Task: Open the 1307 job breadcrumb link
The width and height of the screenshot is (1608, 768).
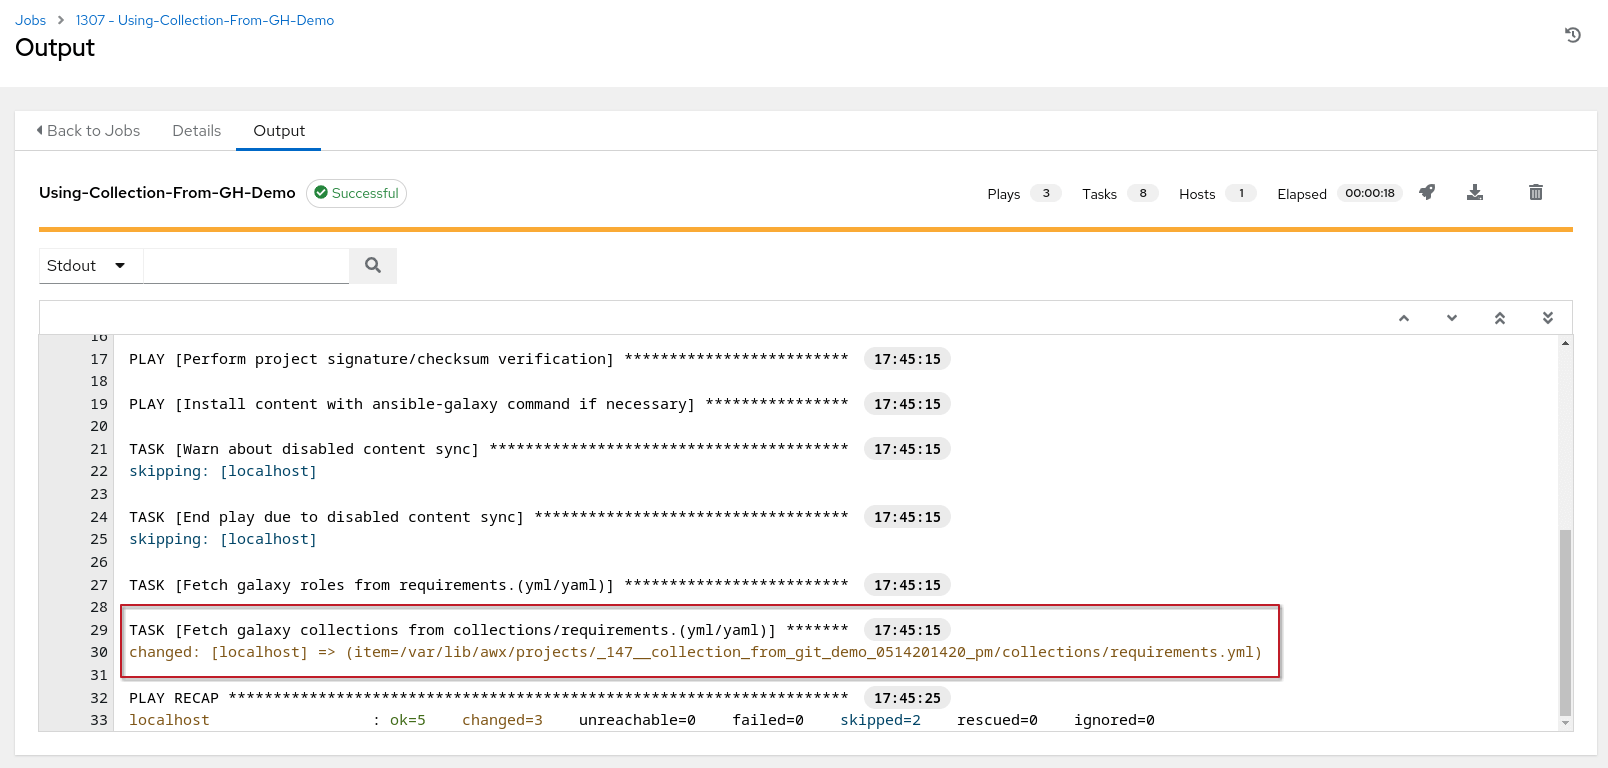Action: (x=205, y=20)
